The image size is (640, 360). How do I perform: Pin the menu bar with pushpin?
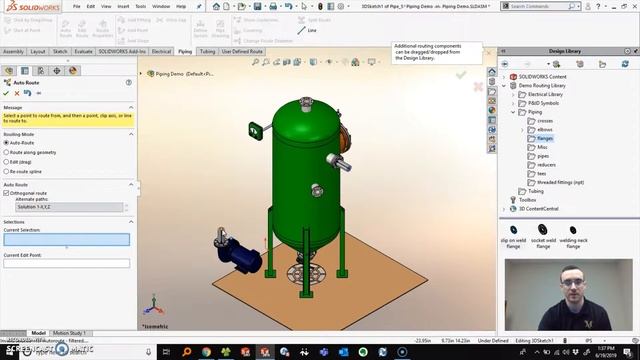(x=199, y=6)
